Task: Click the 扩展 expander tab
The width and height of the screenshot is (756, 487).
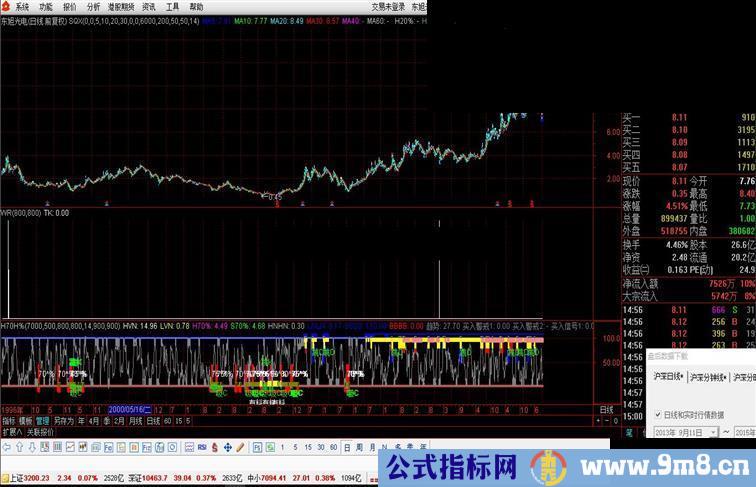Action: (x=11, y=432)
